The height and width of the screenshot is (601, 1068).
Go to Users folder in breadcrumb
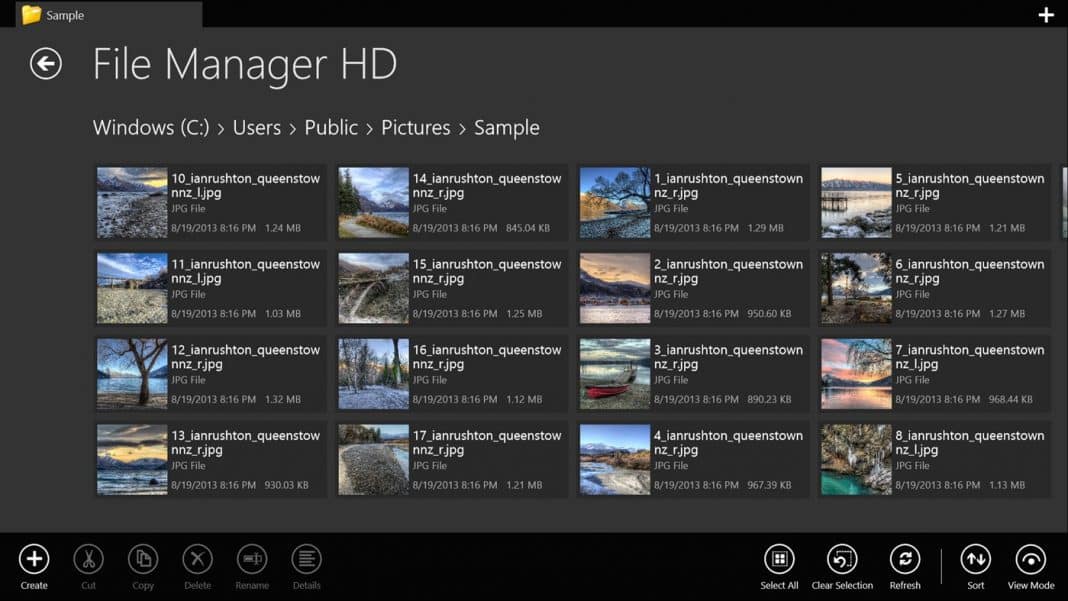coord(257,127)
